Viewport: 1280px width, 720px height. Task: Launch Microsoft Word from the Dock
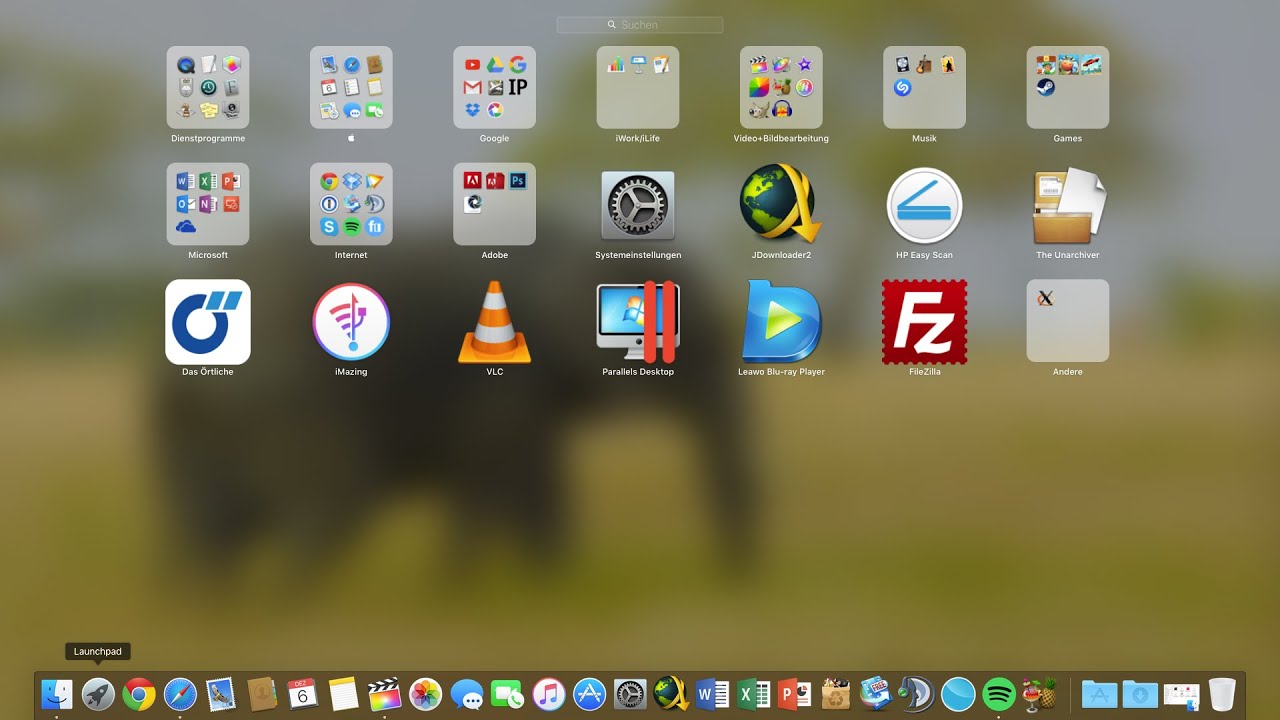point(712,694)
